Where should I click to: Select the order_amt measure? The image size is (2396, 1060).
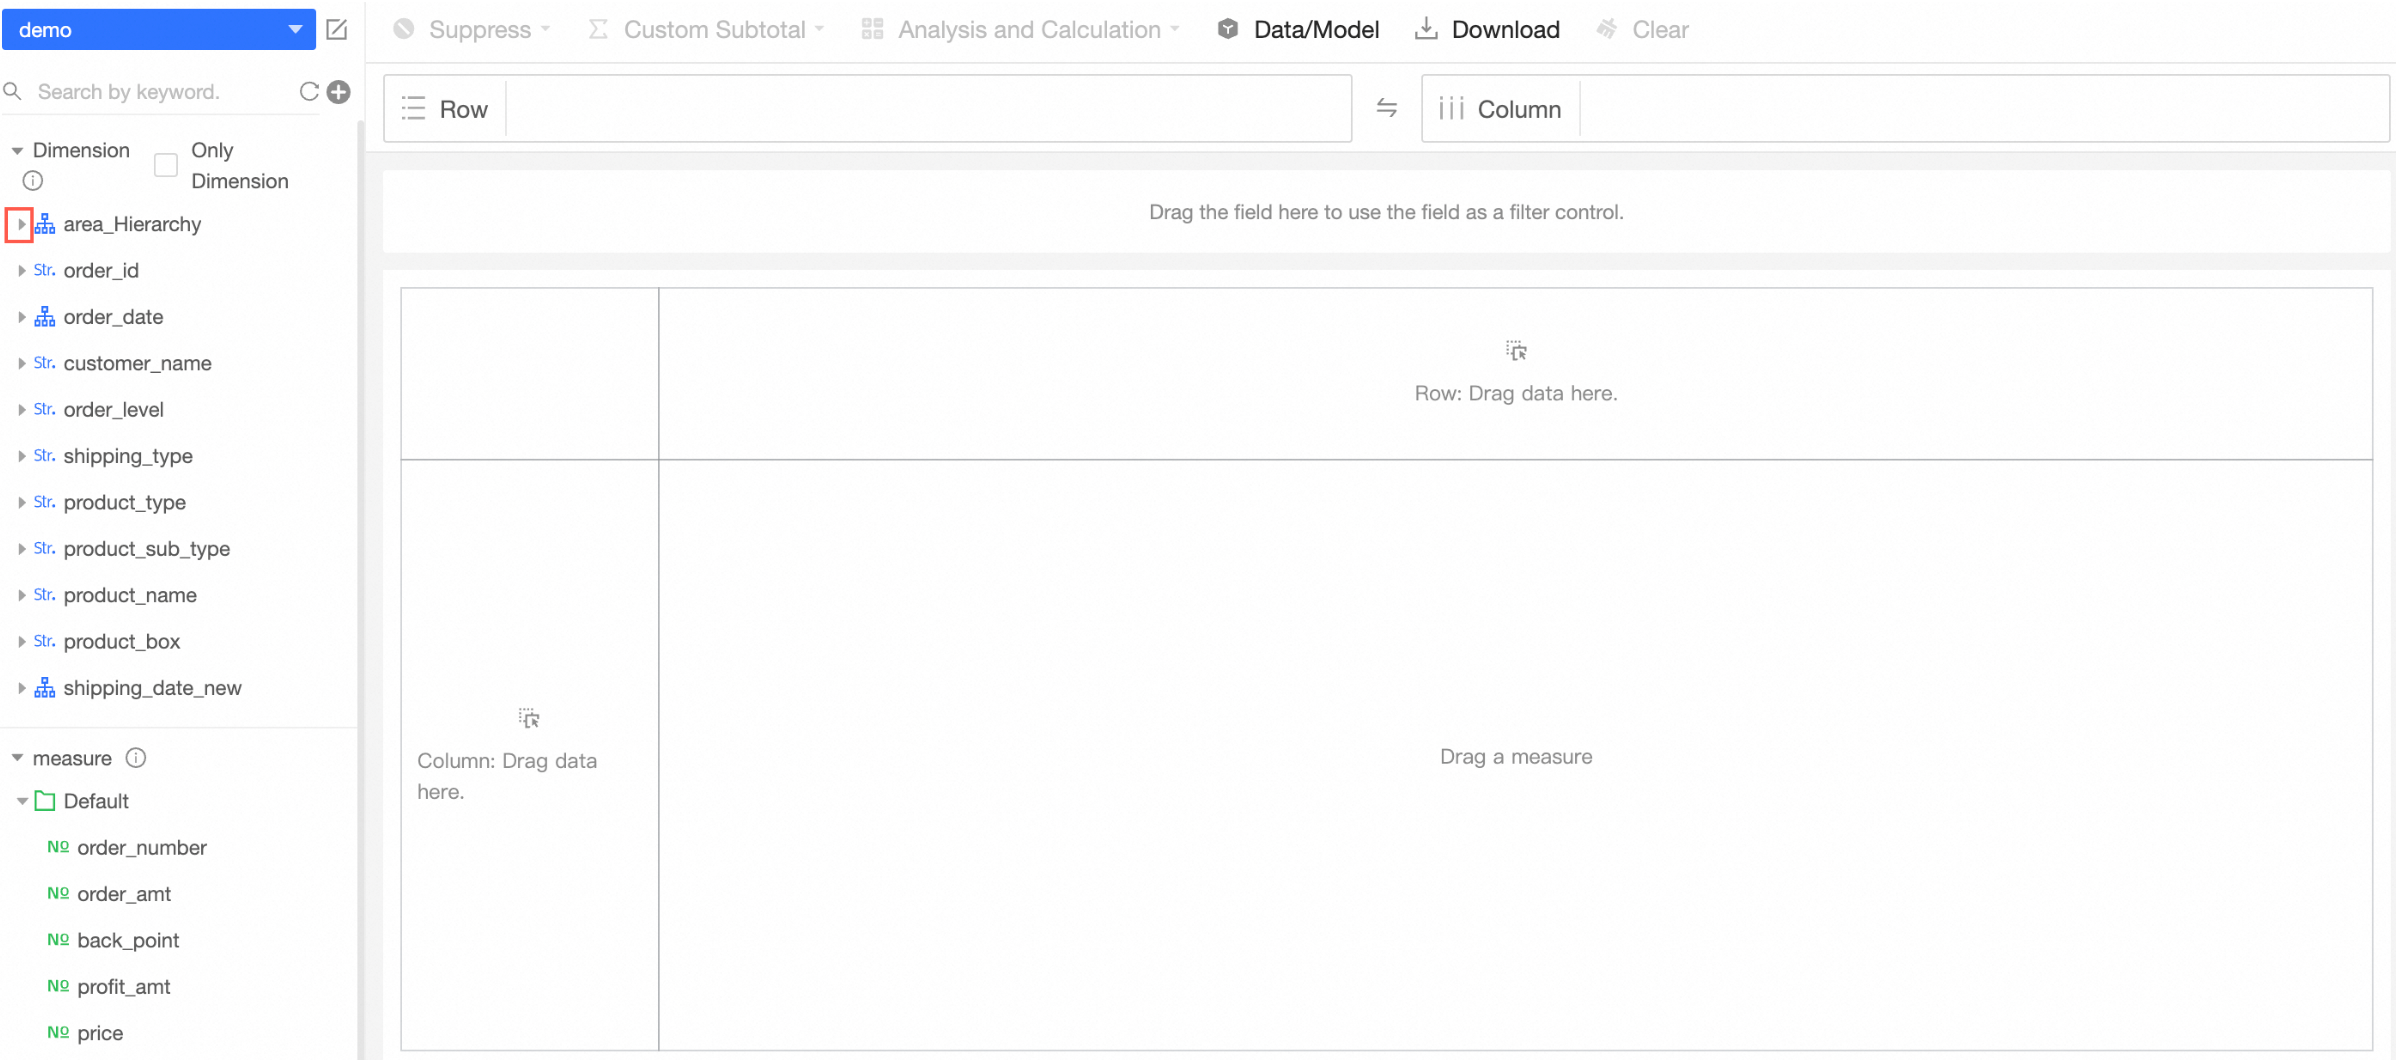[x=124, y=894]
